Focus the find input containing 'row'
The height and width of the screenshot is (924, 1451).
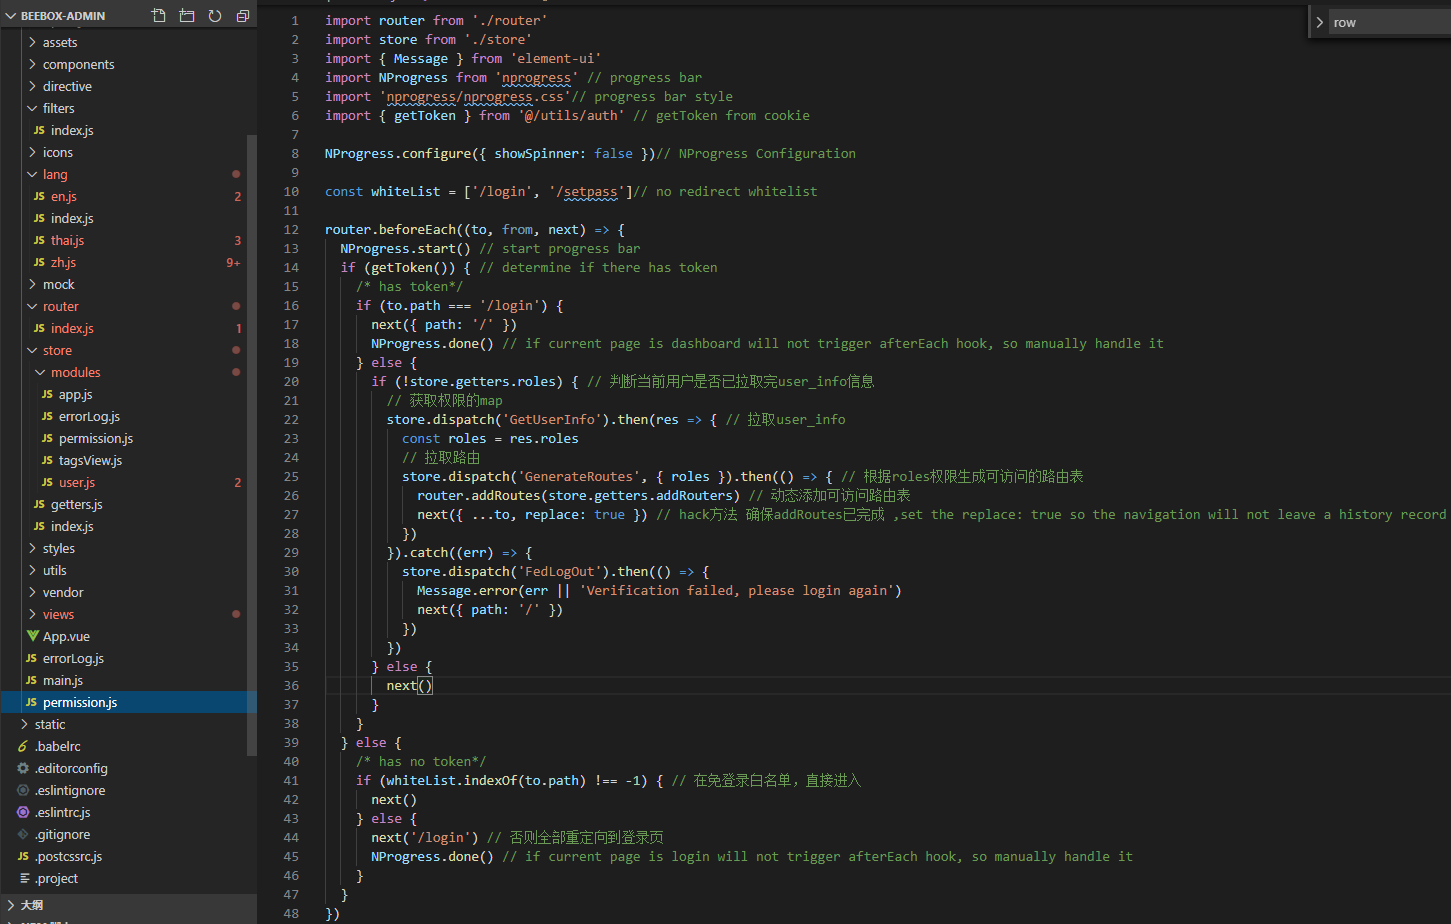(x=1390, y=22)
